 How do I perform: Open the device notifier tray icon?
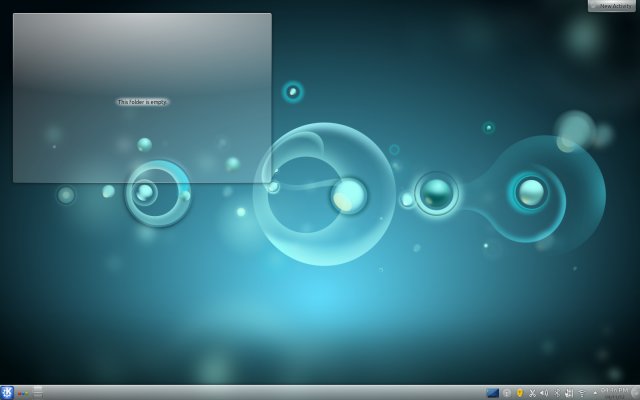pyautogui.click(x=569, y=393)
